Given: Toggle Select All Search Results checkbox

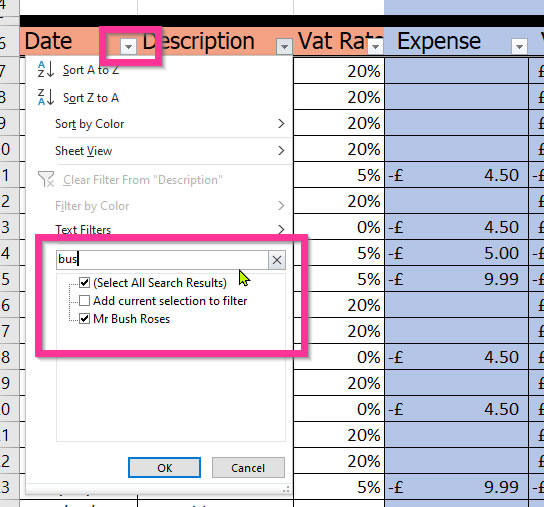Looking at the screenshot, I should click(x=84, y=282).
